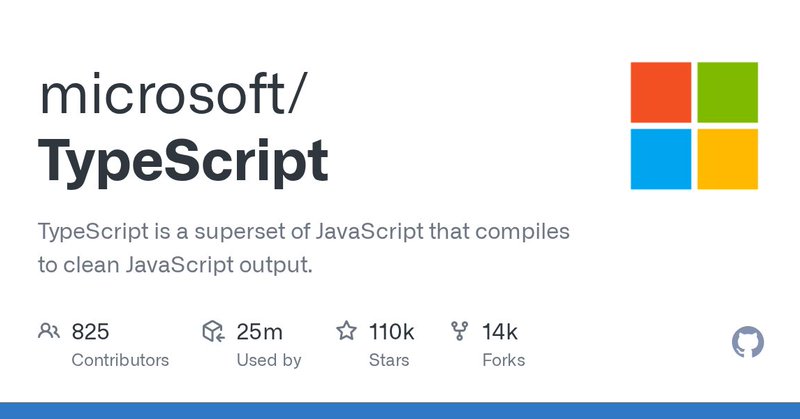800x419 pixels.
Task: Click the Contributors people icon
Action: click(x=49, y=331)
